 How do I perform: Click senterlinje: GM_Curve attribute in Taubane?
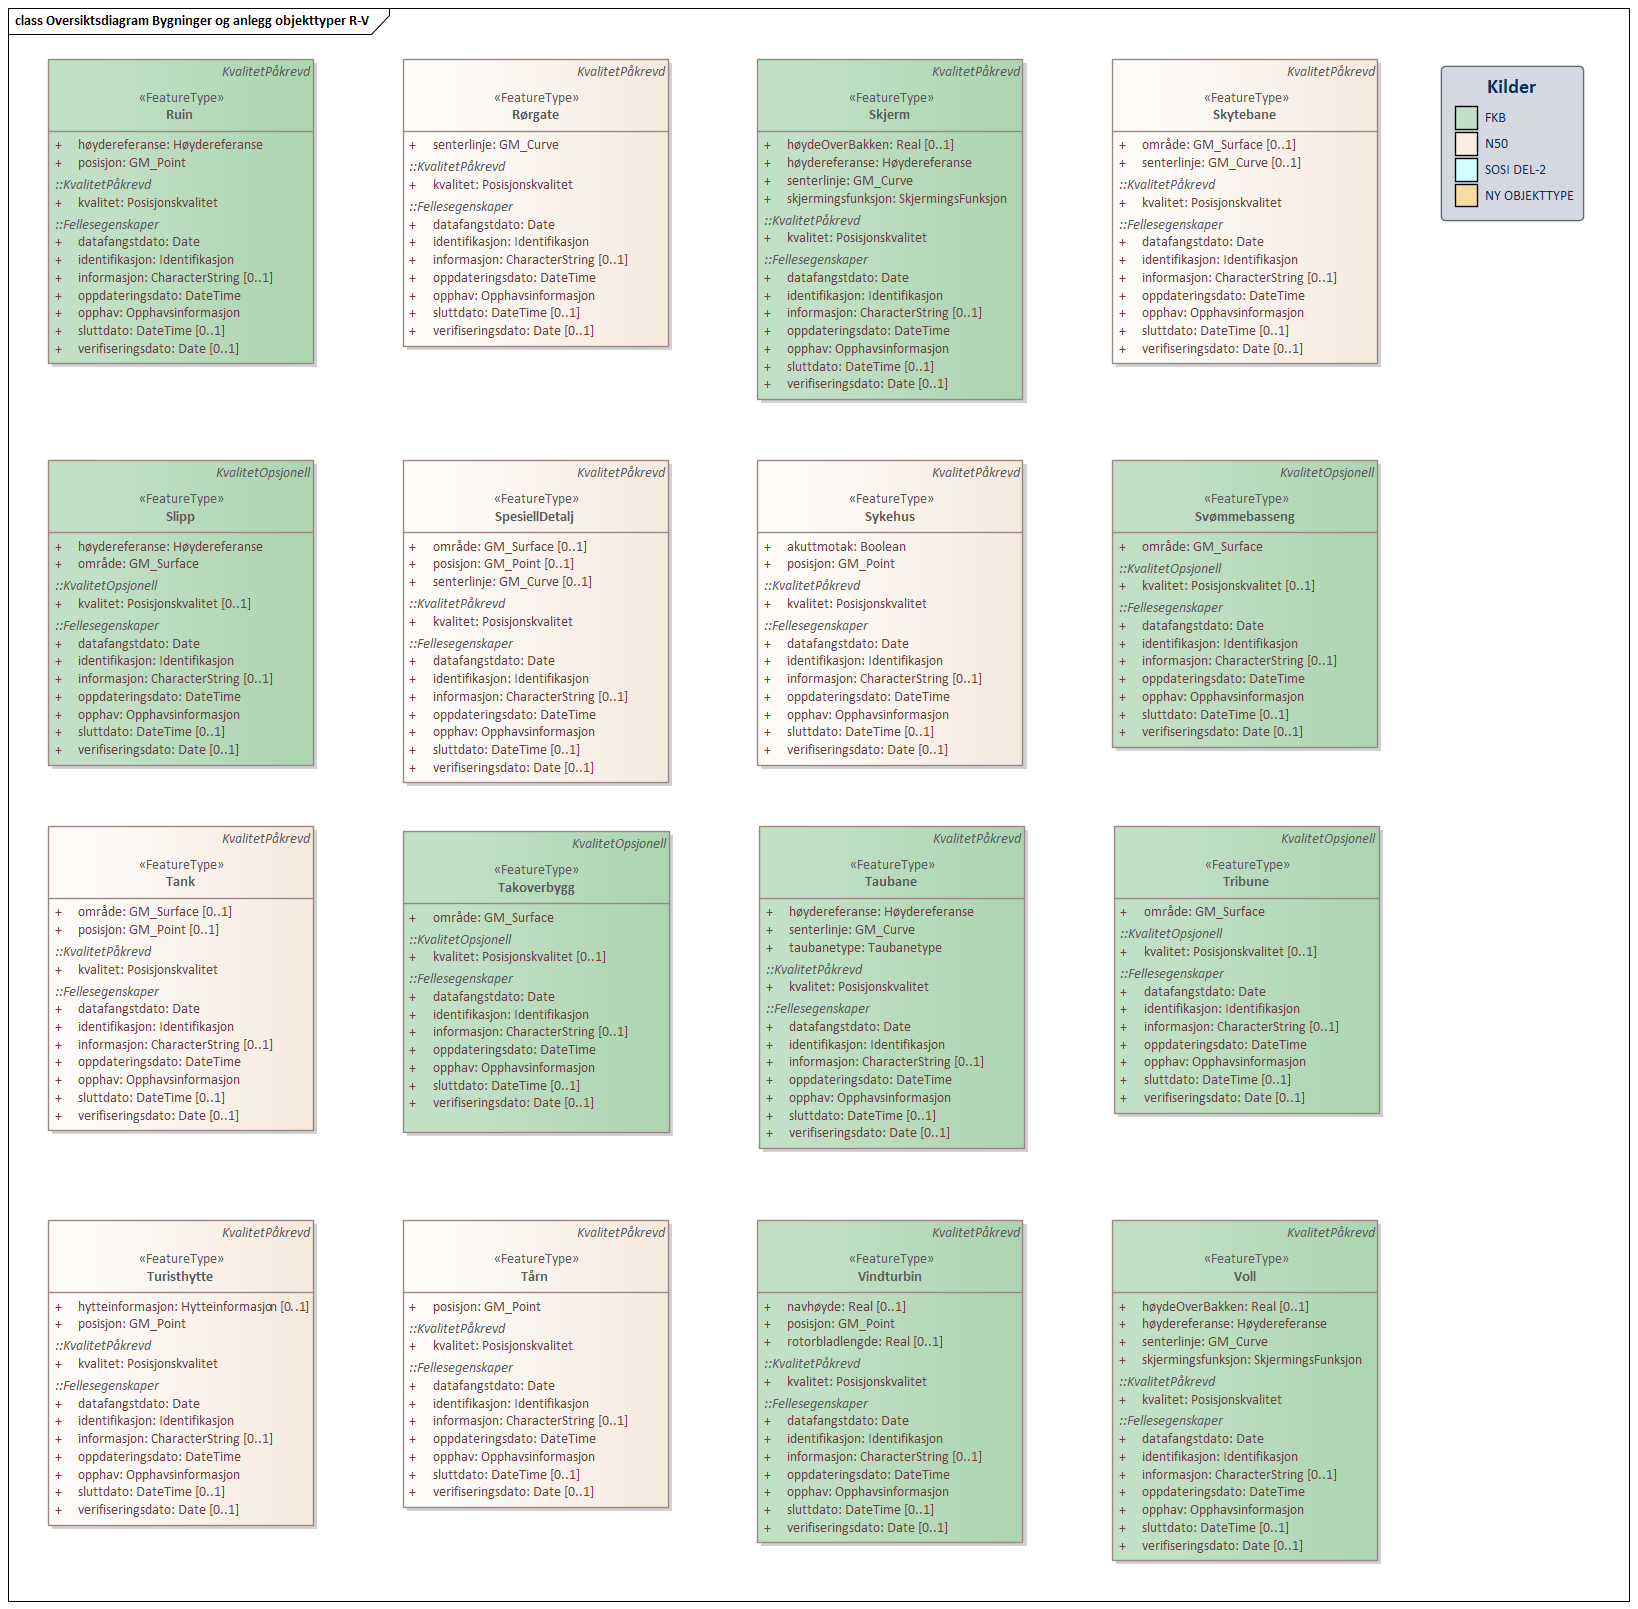tap(852, 930)
